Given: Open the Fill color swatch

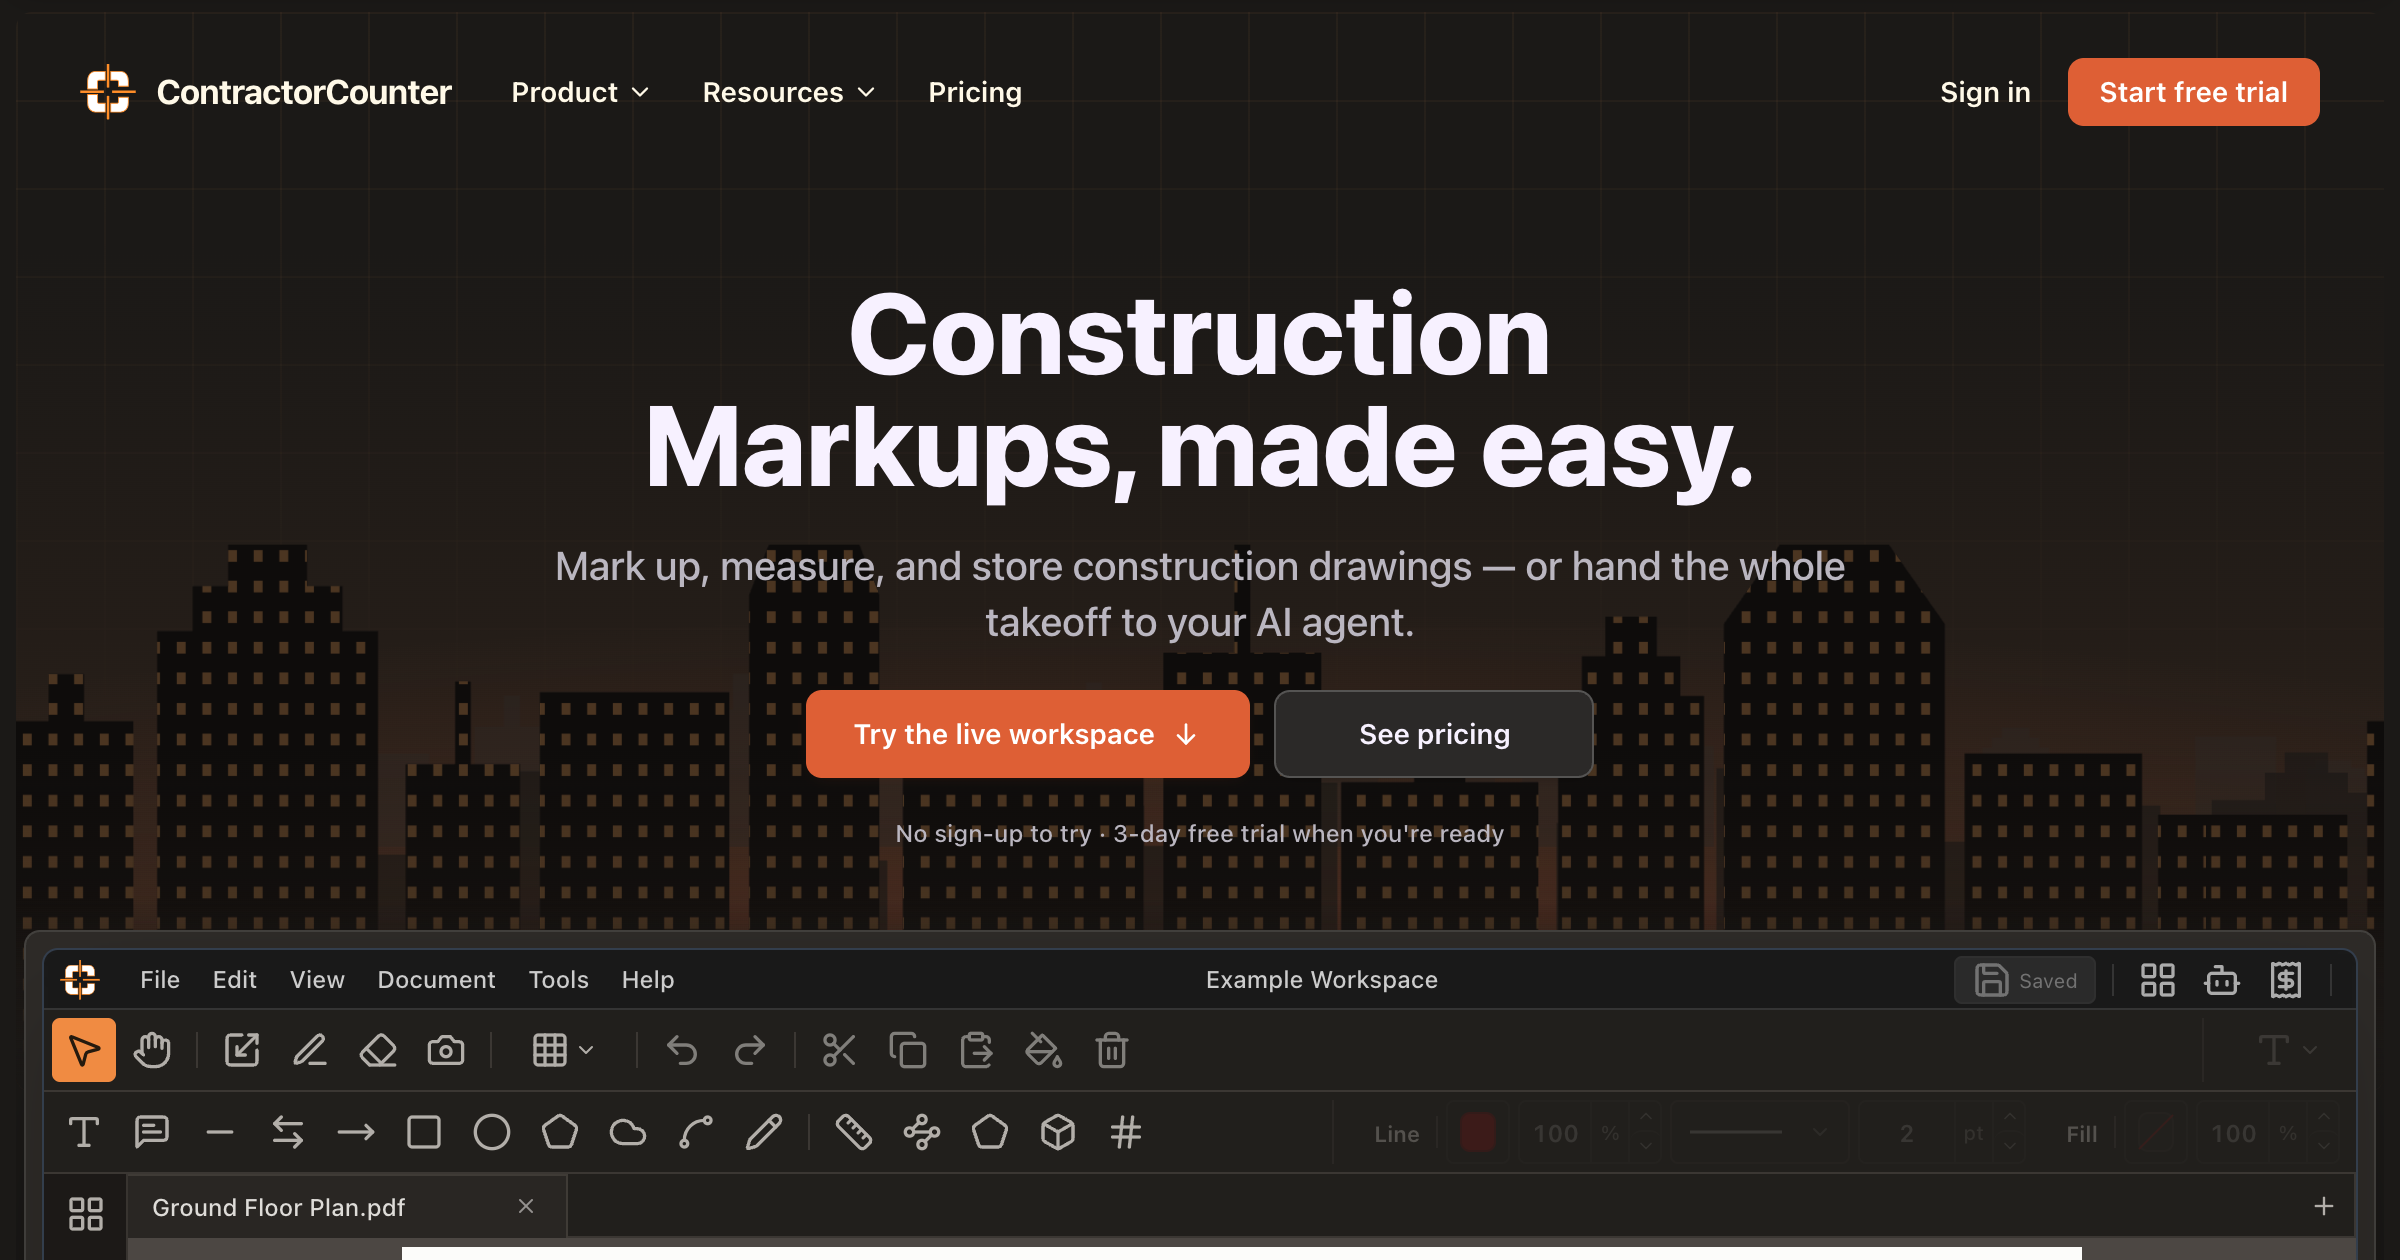Looking at the screenshot, I should click(x=2154, y=1133).
